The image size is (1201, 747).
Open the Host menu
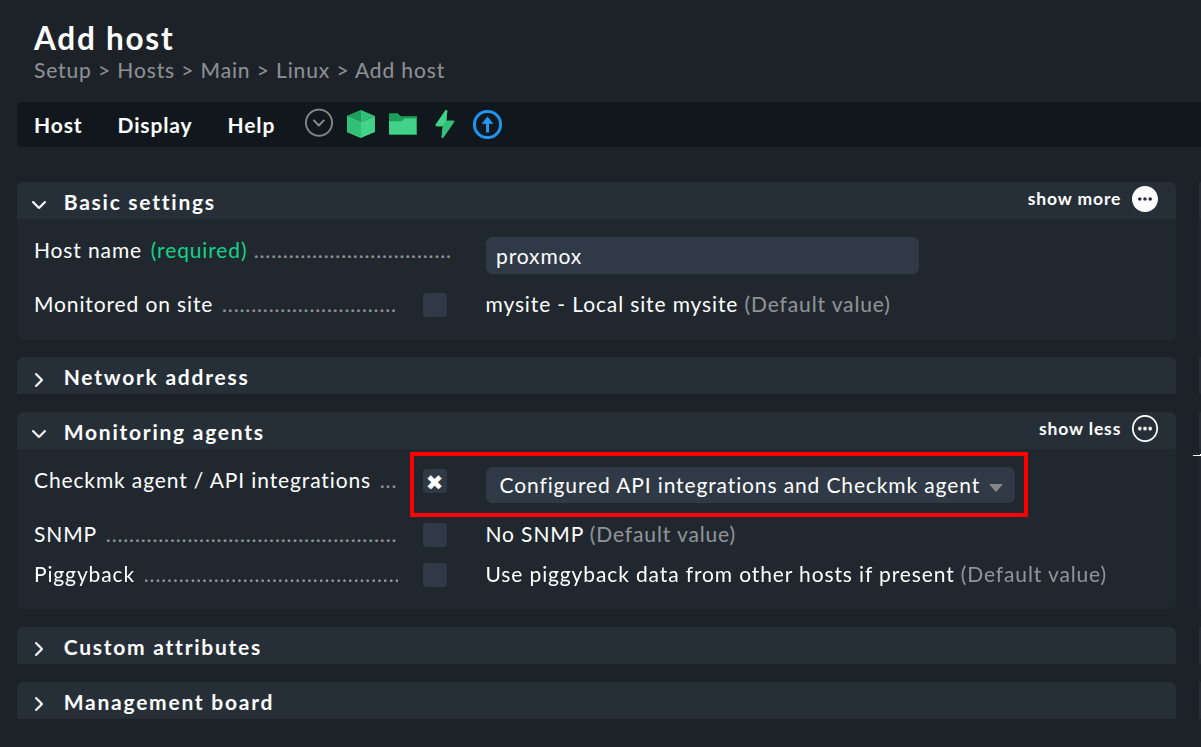57,125
